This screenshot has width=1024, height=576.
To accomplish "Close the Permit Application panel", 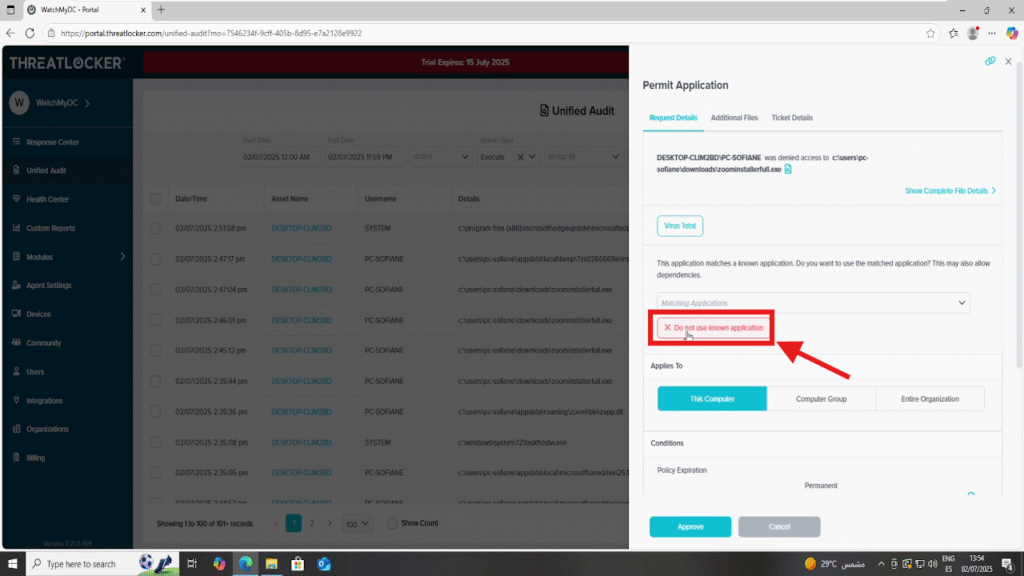I will 1008,61.
